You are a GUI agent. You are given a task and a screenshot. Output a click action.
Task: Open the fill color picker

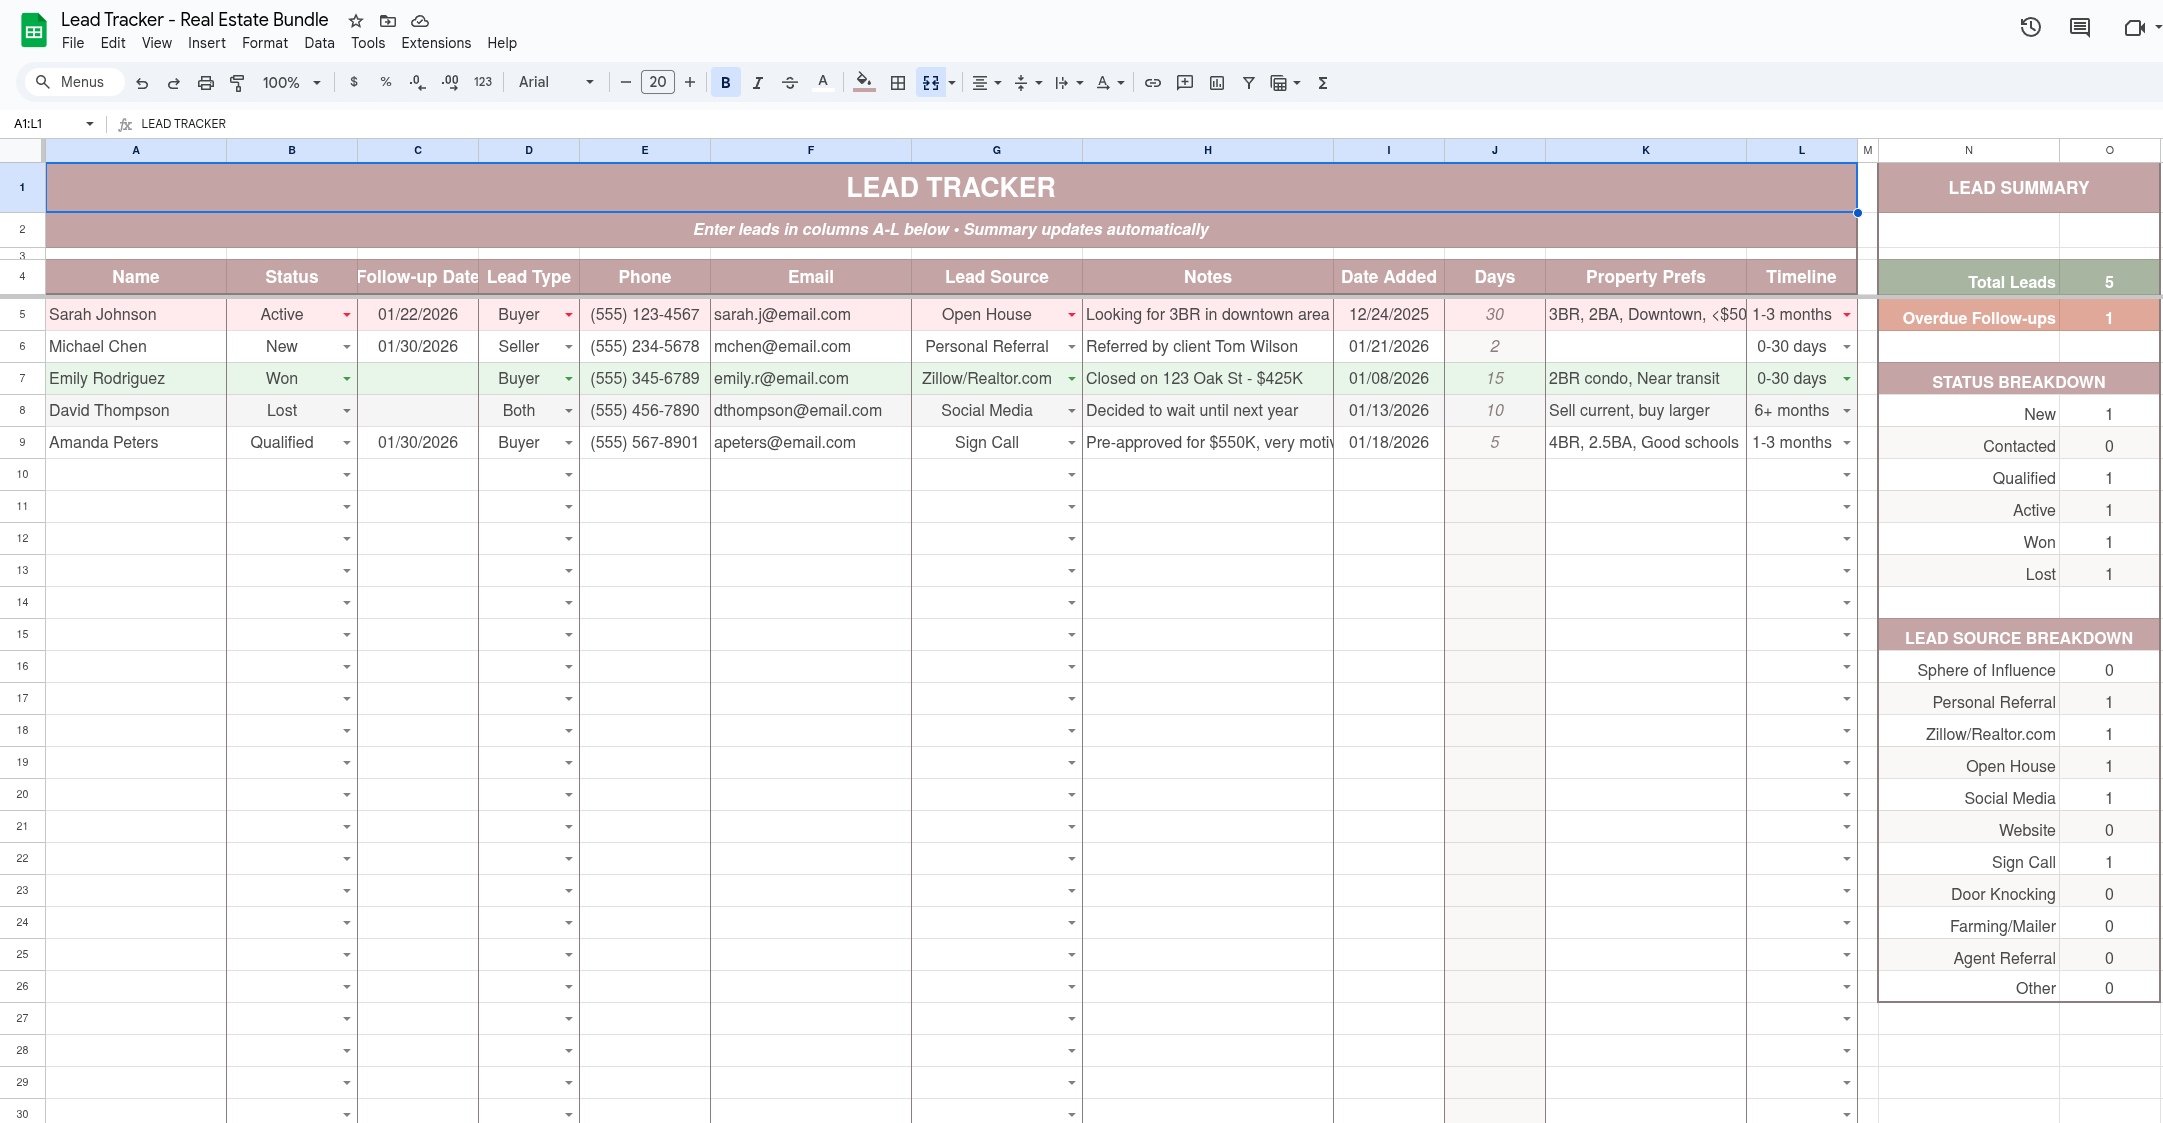(x=862, y=82)
